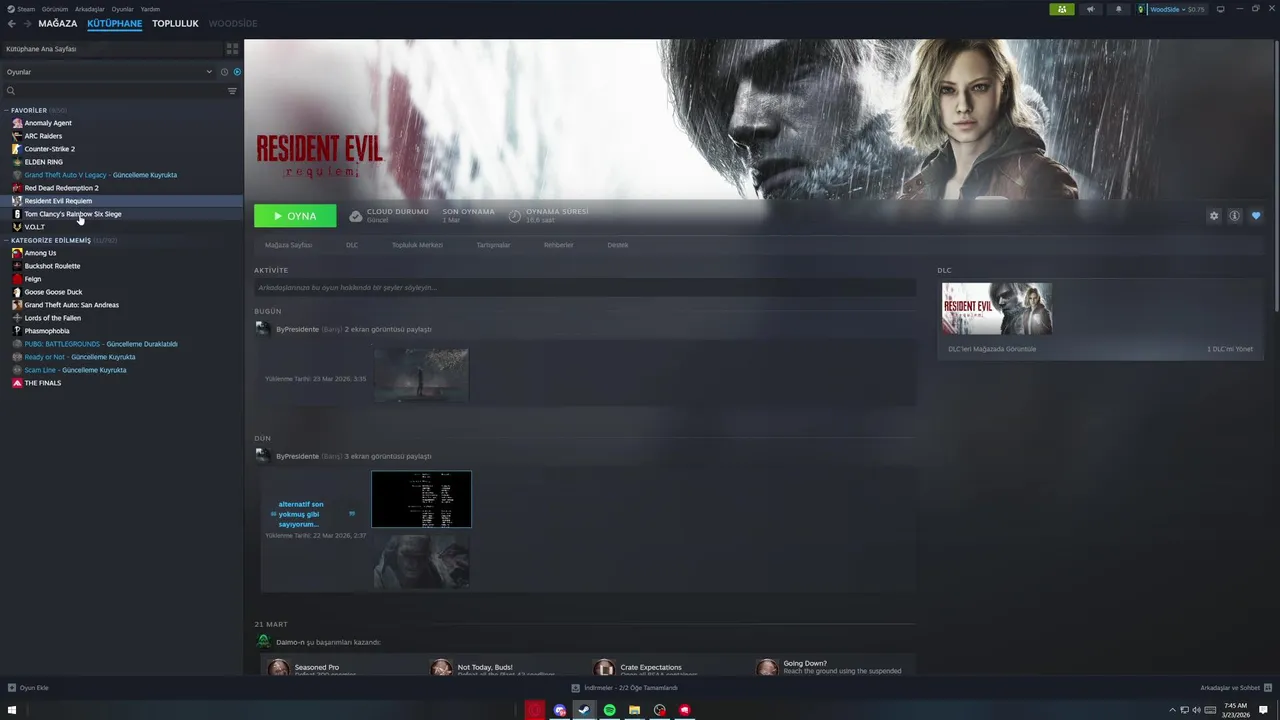Select the ELDEN RING game icon
1280x720 pixels.
pyautogui.click(x=17, y=162)
